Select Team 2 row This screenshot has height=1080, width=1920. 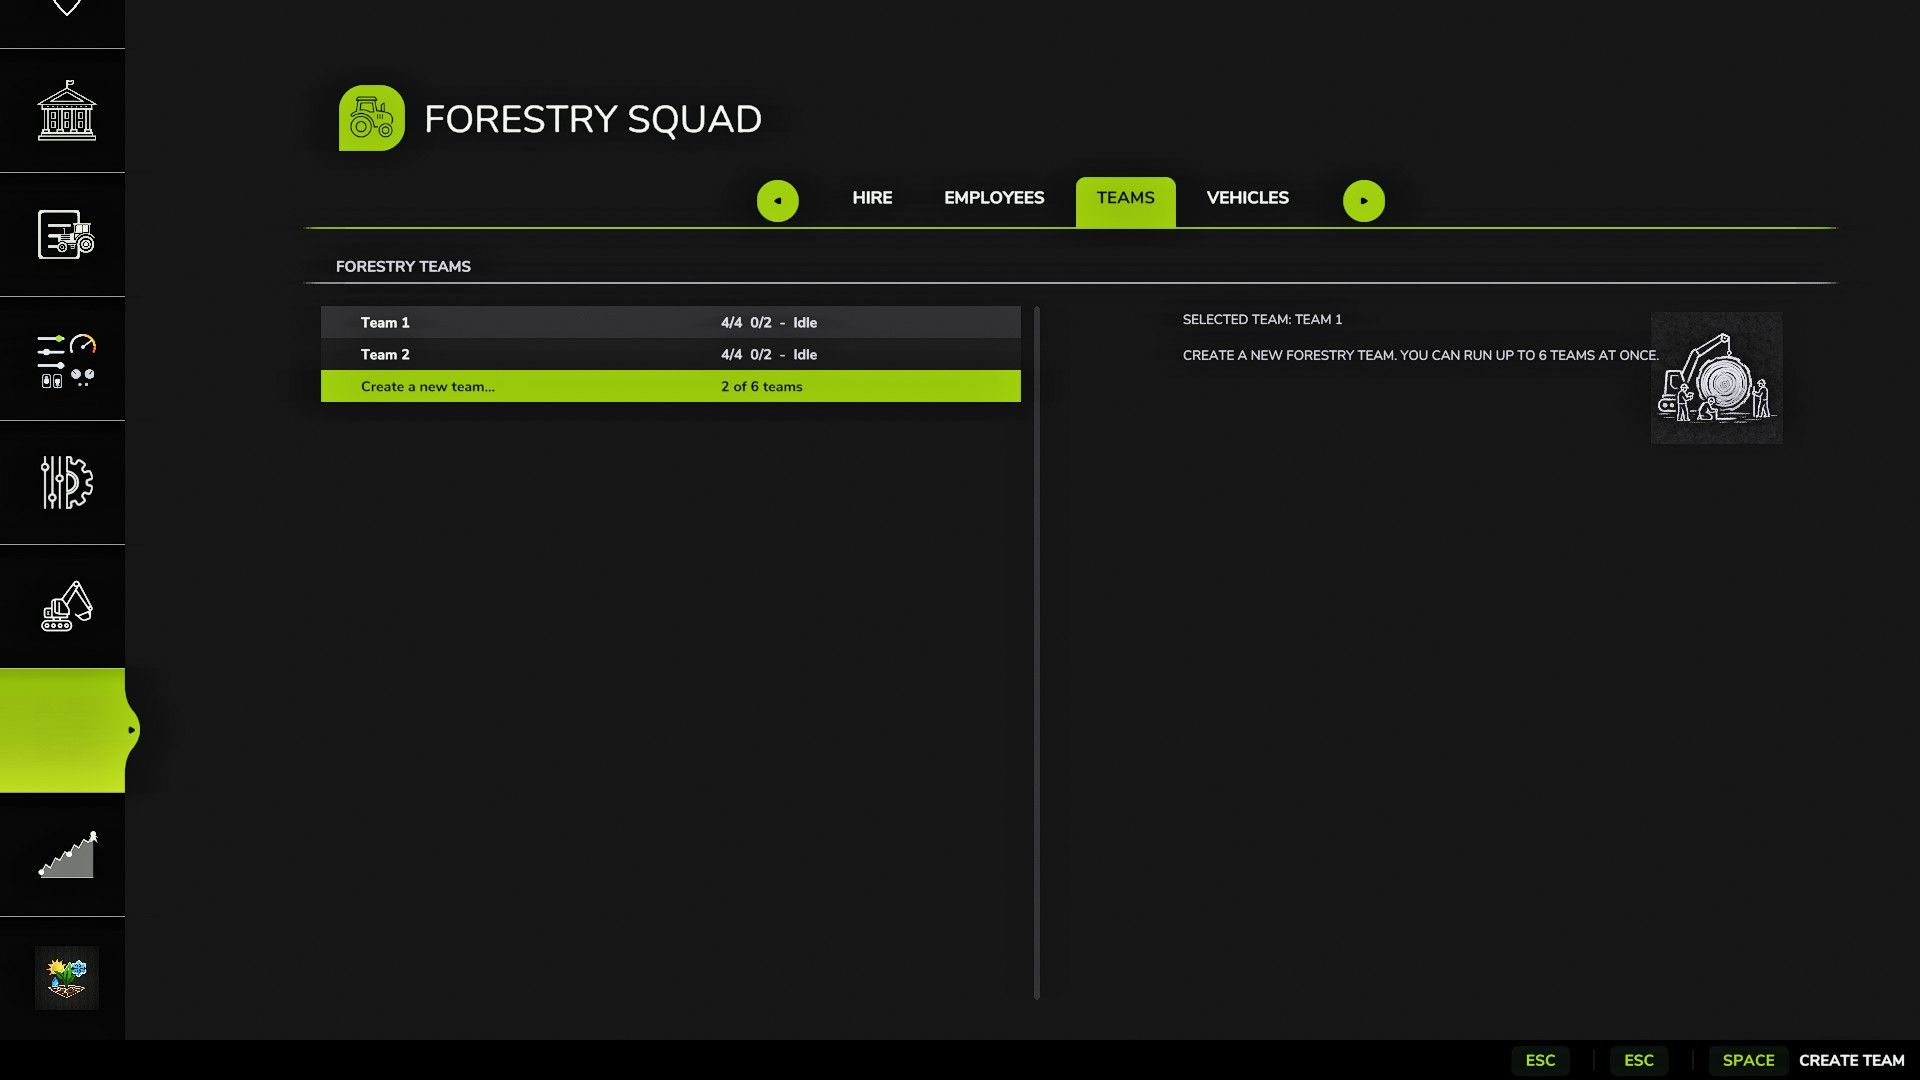click(671, 354)
